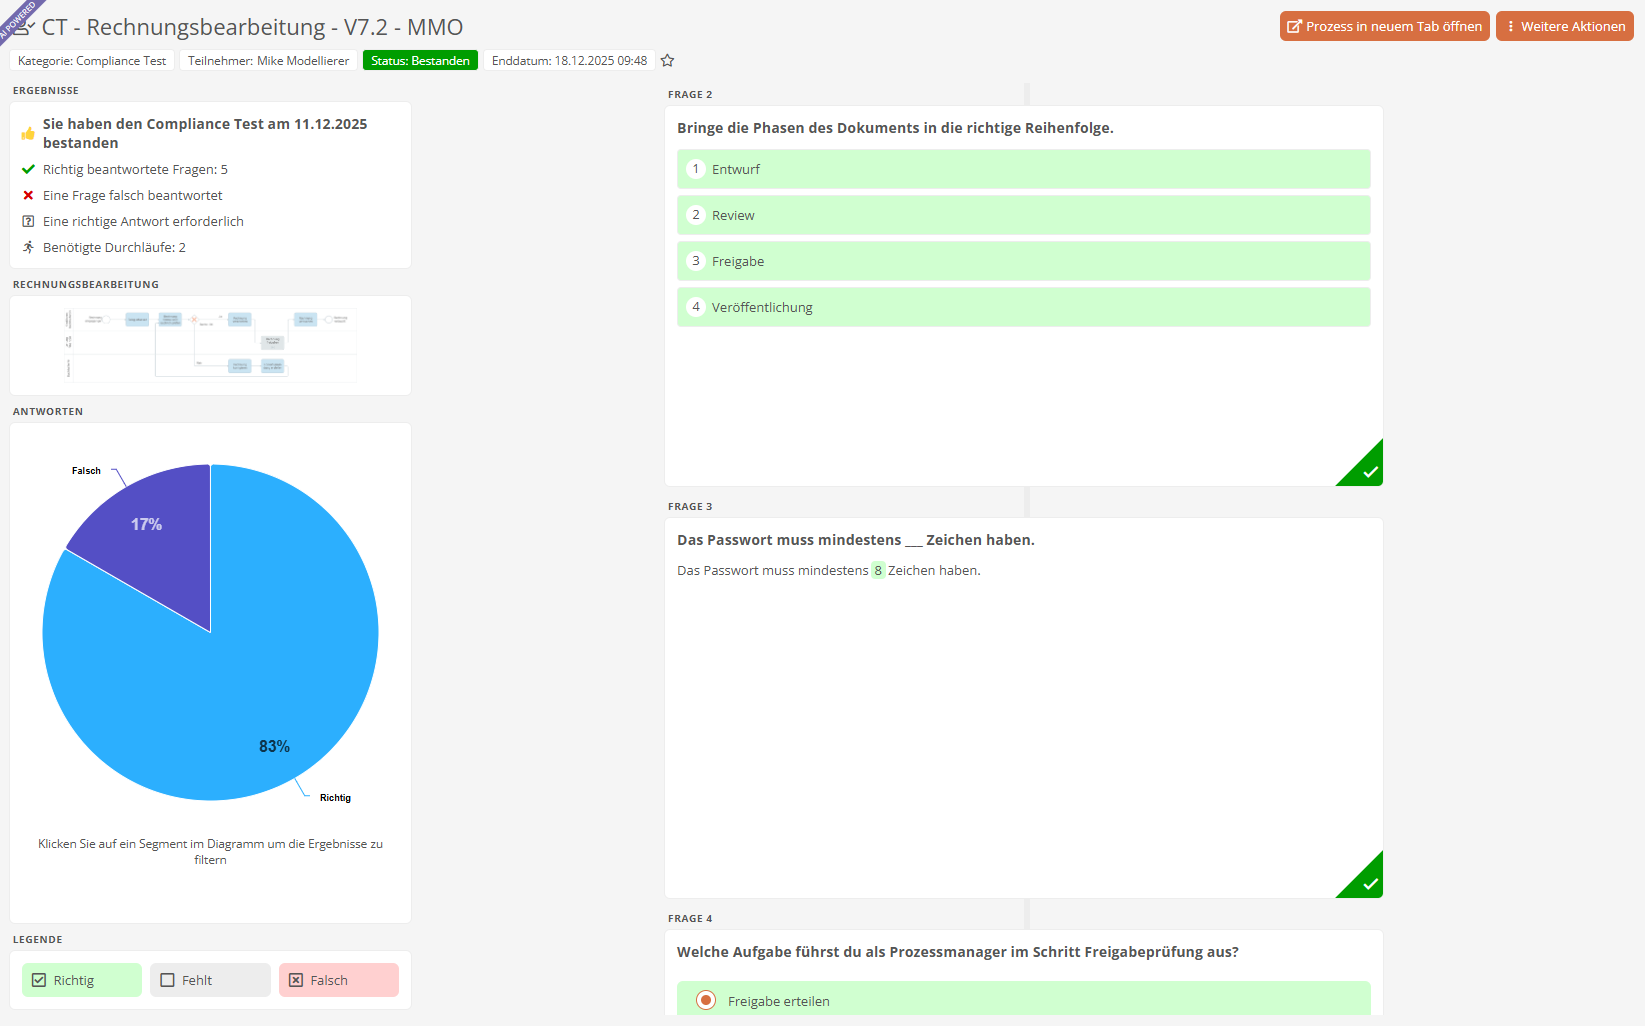This screenshot has width=1645, height=1026.
Task: Toggle the Falsch legend filter
Action: pos(338,980)
